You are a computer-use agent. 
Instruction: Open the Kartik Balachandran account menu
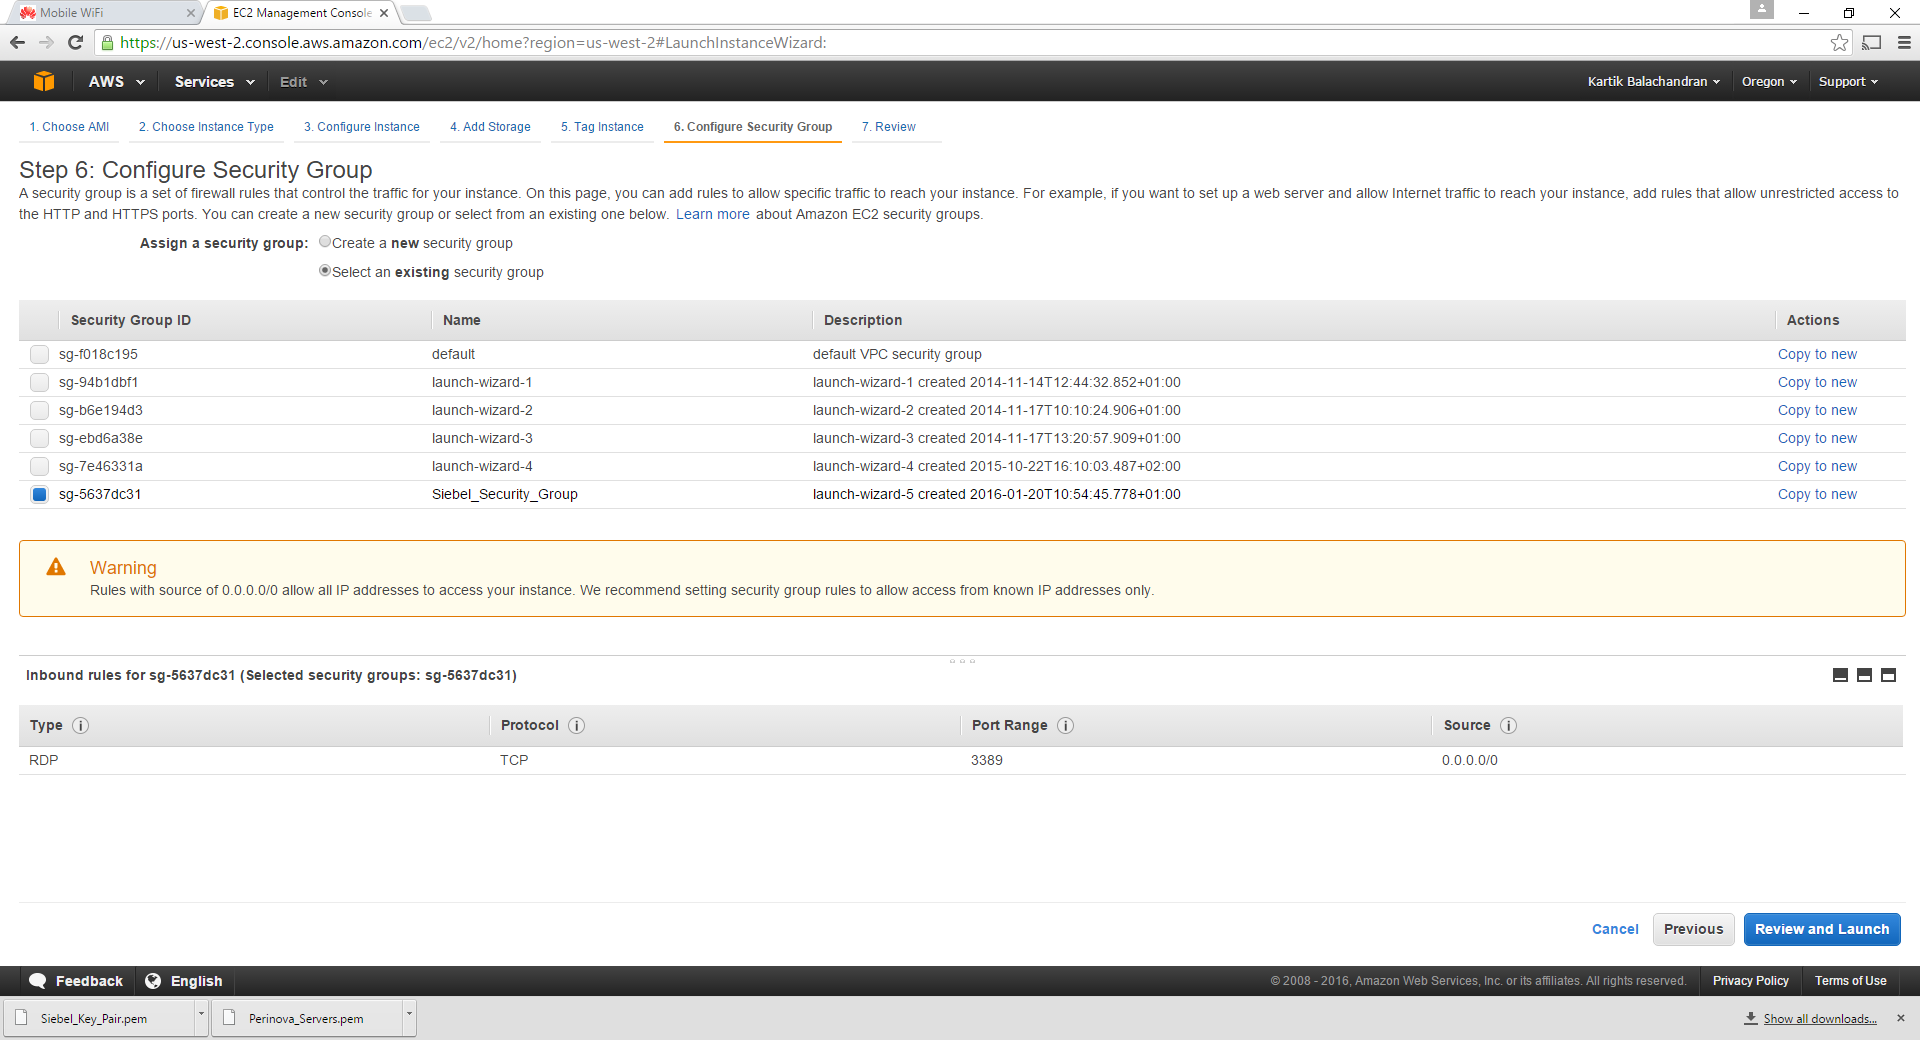[x=1653, y=82]
